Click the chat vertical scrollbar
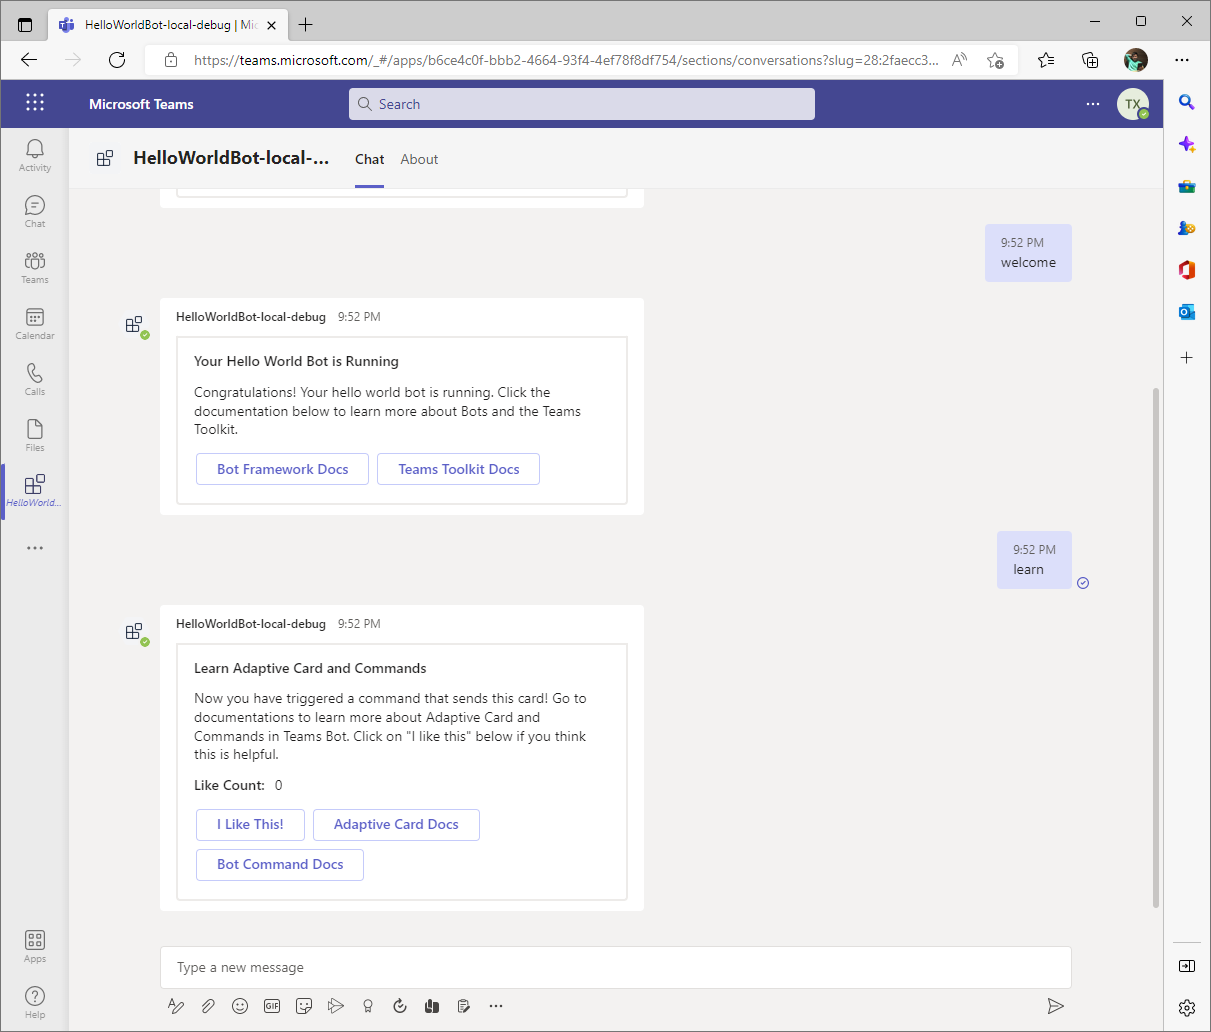Screen dimensions: 1211x1032 tap(1157, 647)
